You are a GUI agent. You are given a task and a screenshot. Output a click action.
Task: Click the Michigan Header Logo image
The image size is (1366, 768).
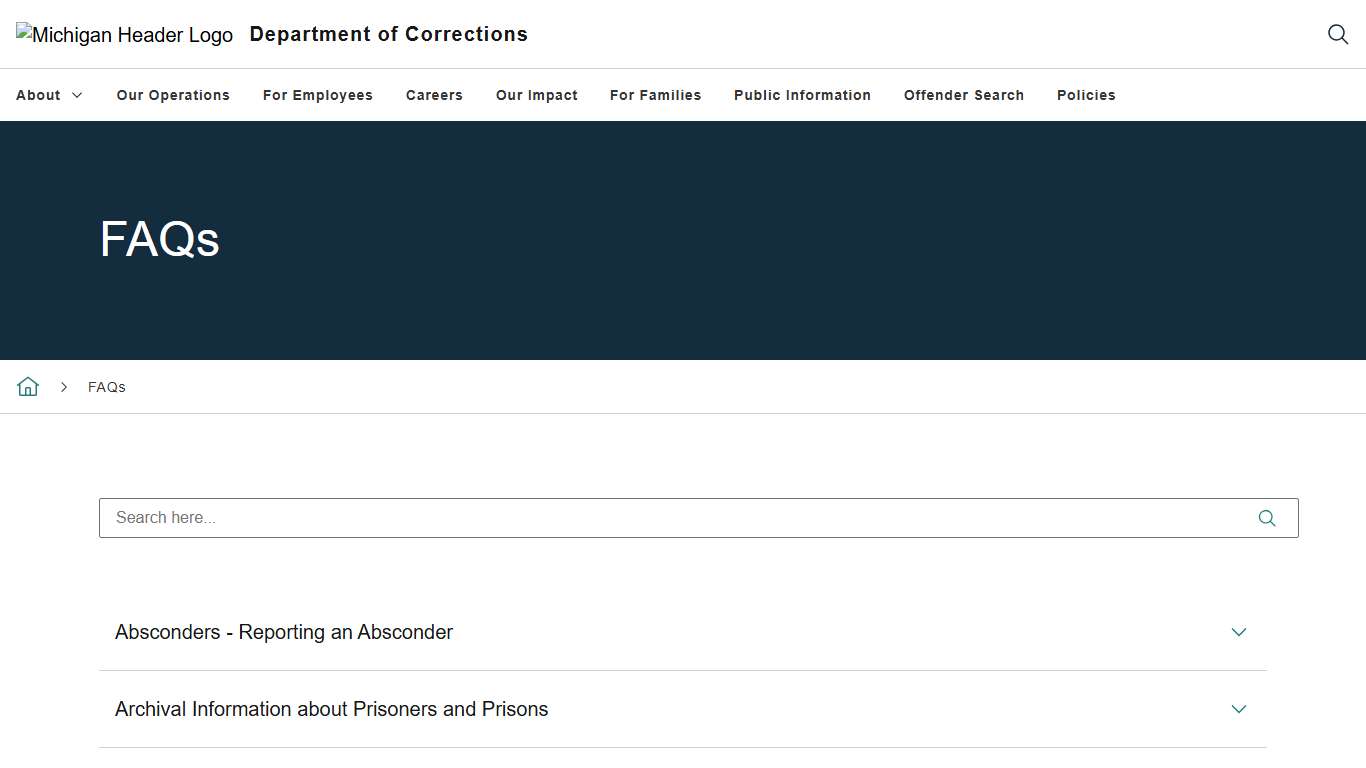[x=124, y=35]
